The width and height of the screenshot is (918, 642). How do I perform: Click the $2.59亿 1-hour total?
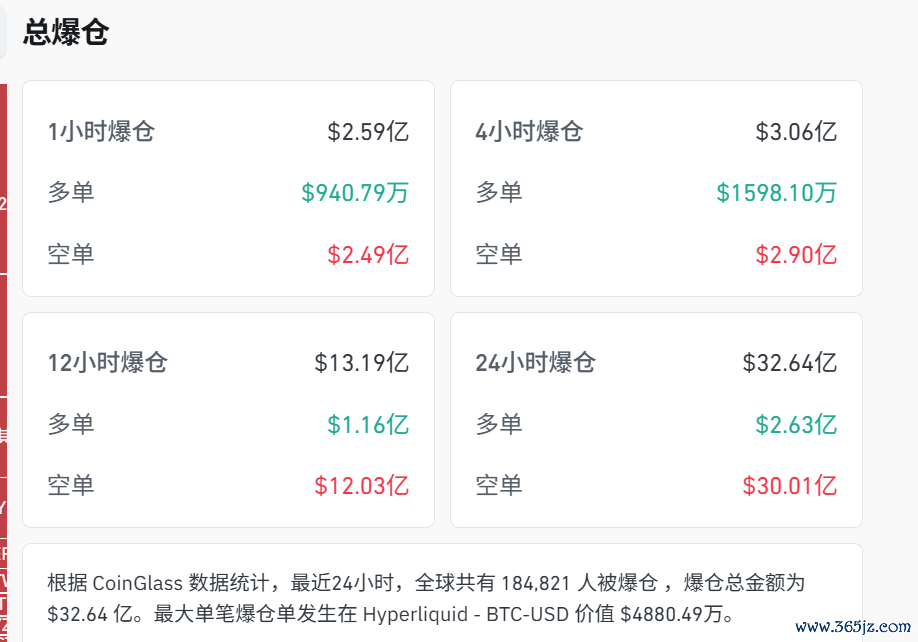pyautogui.click(x=368, y=131)
